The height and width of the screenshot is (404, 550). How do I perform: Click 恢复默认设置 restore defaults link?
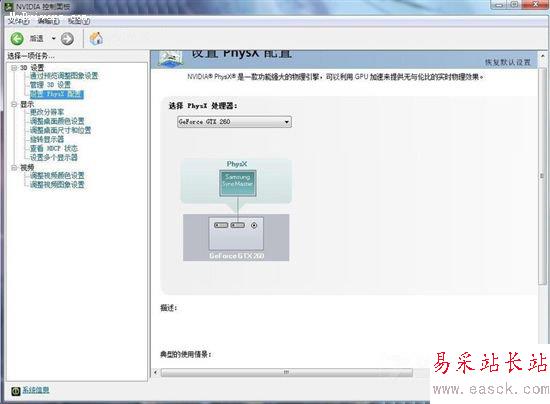point(507,62)
